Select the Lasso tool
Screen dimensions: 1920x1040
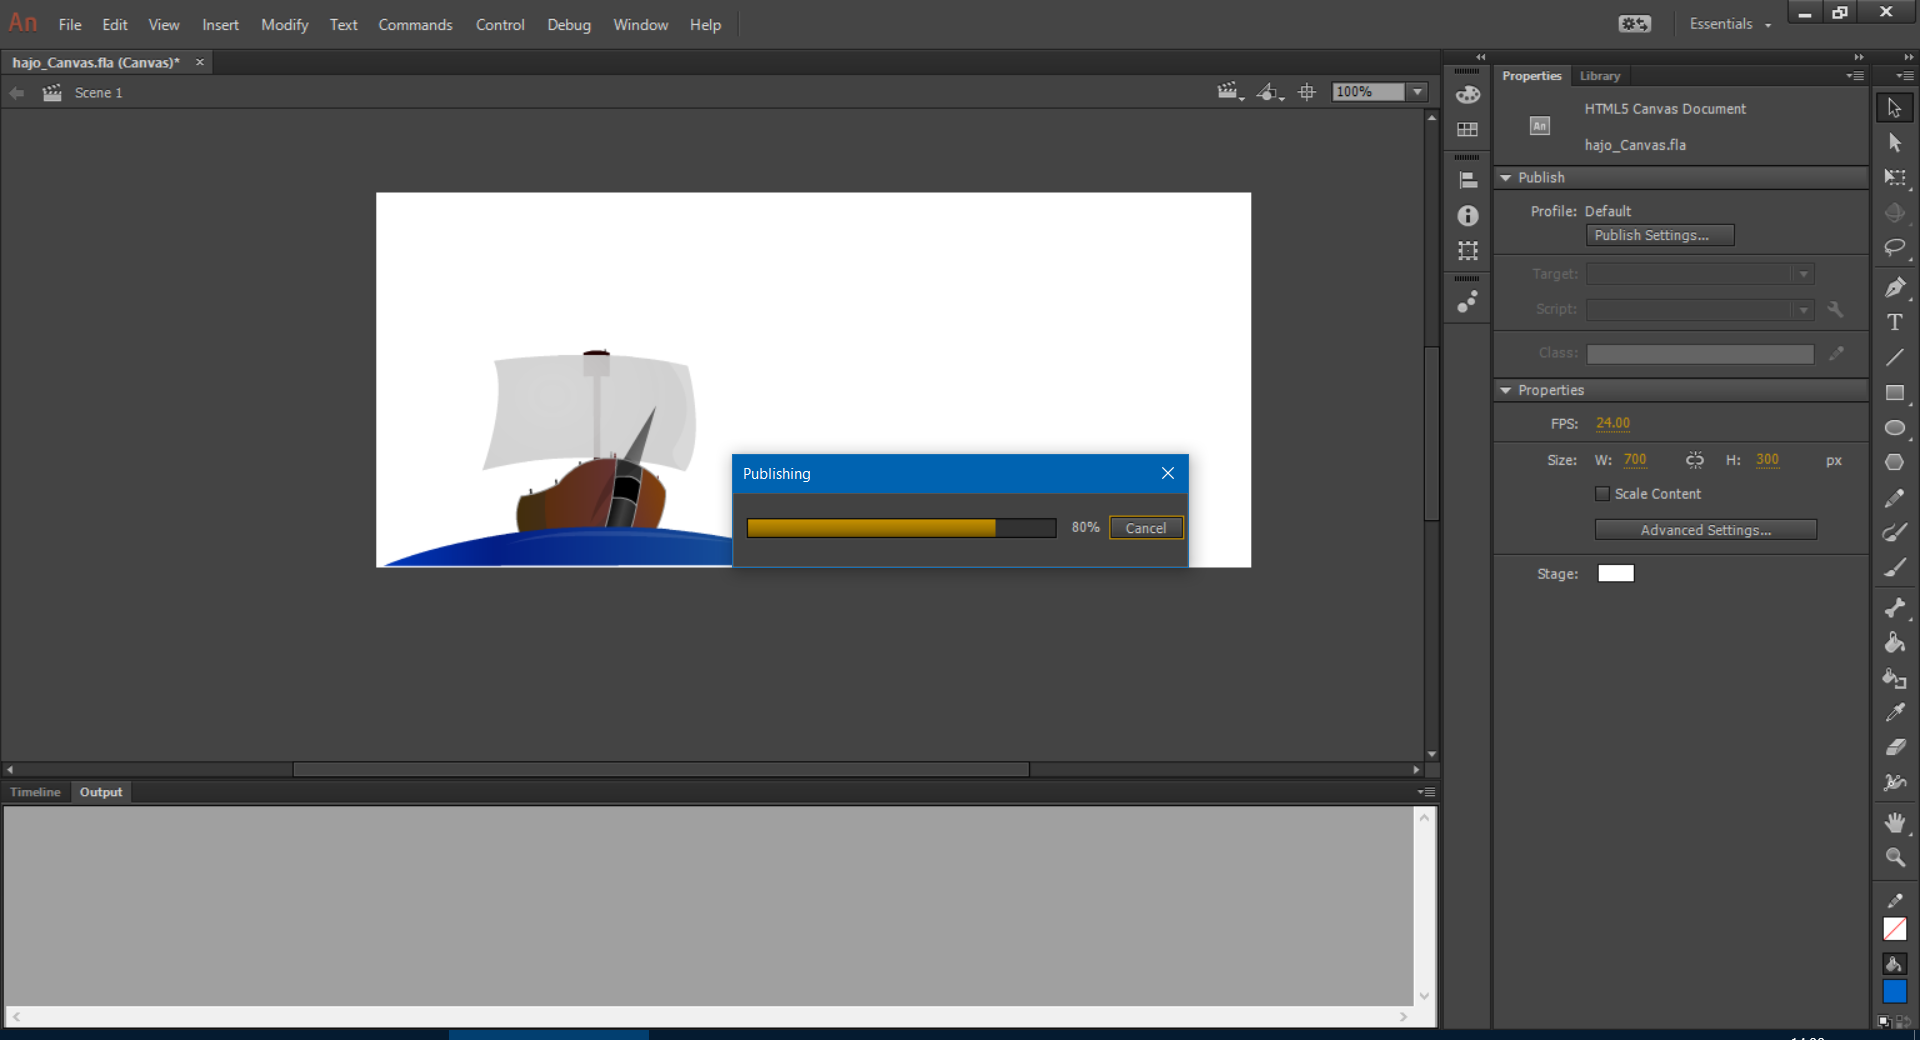tap(1894, 248)
